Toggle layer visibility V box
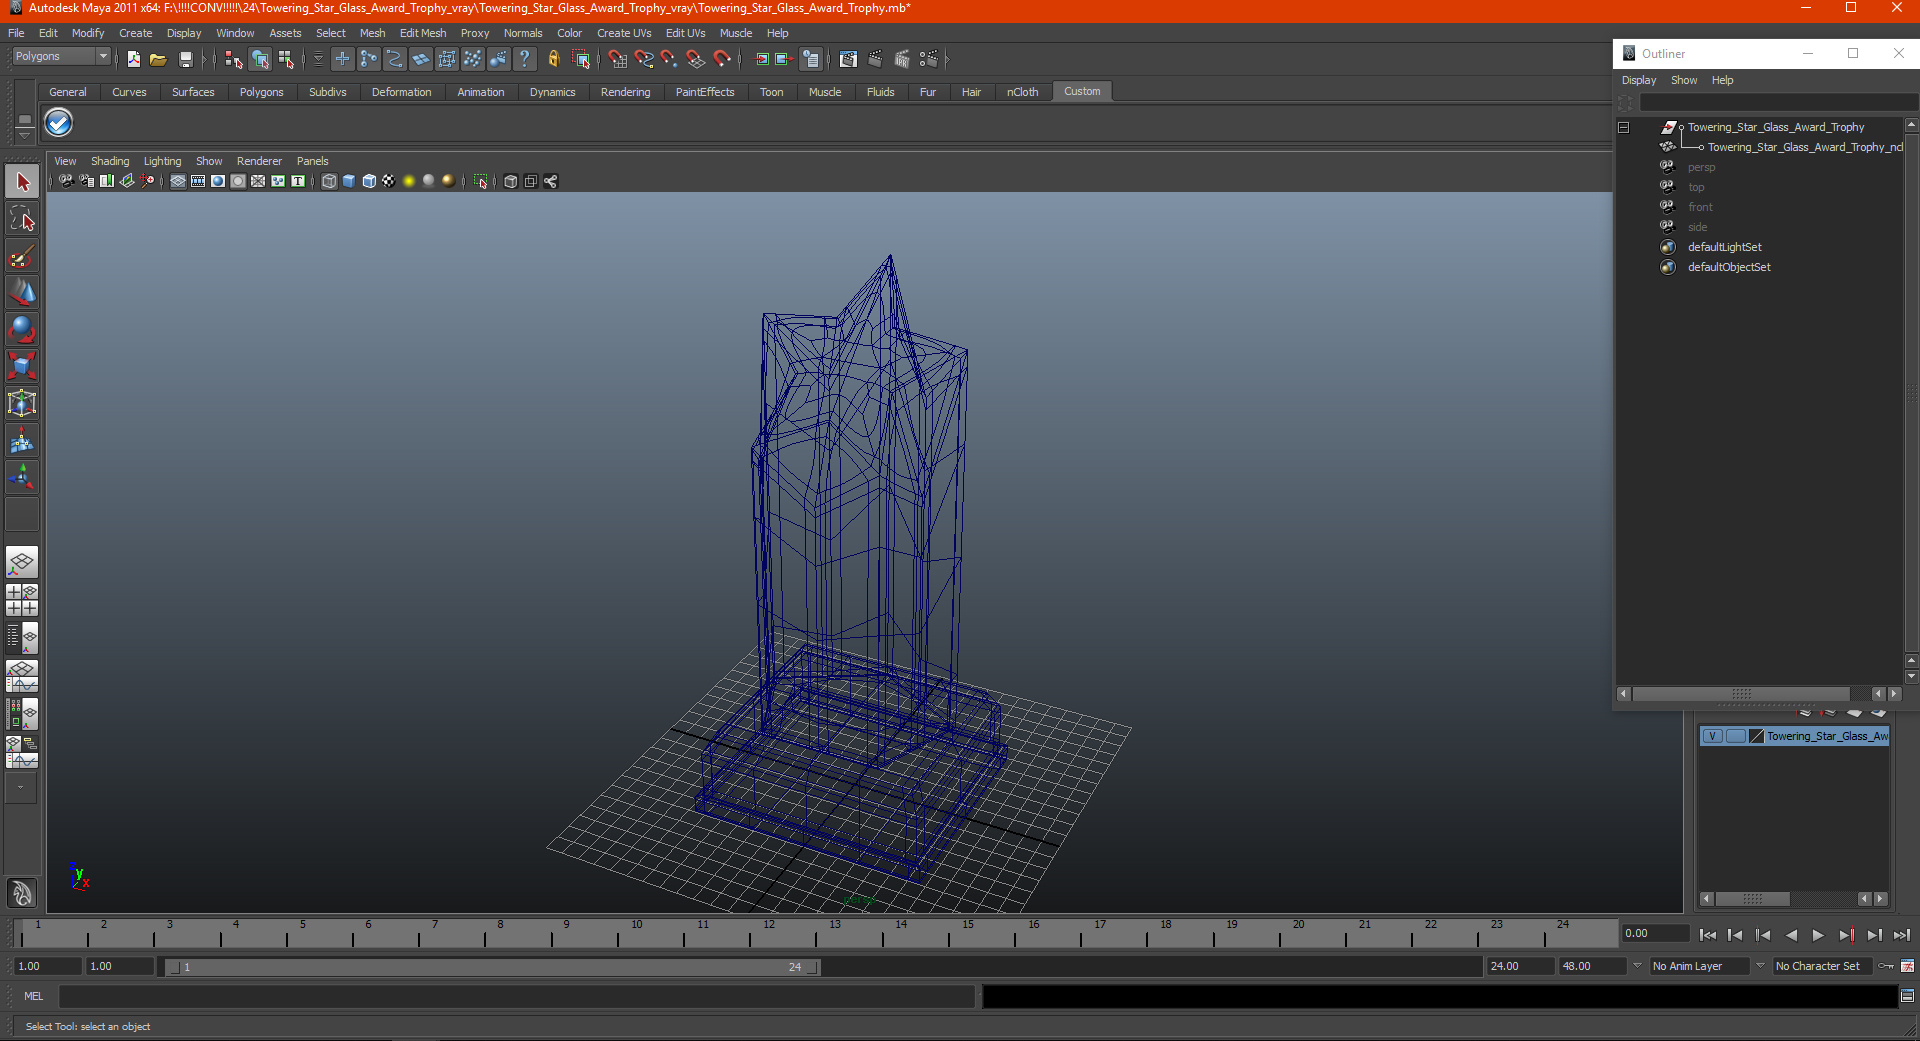This screenshot has width=1920, height=1041. coord(1712,736)
